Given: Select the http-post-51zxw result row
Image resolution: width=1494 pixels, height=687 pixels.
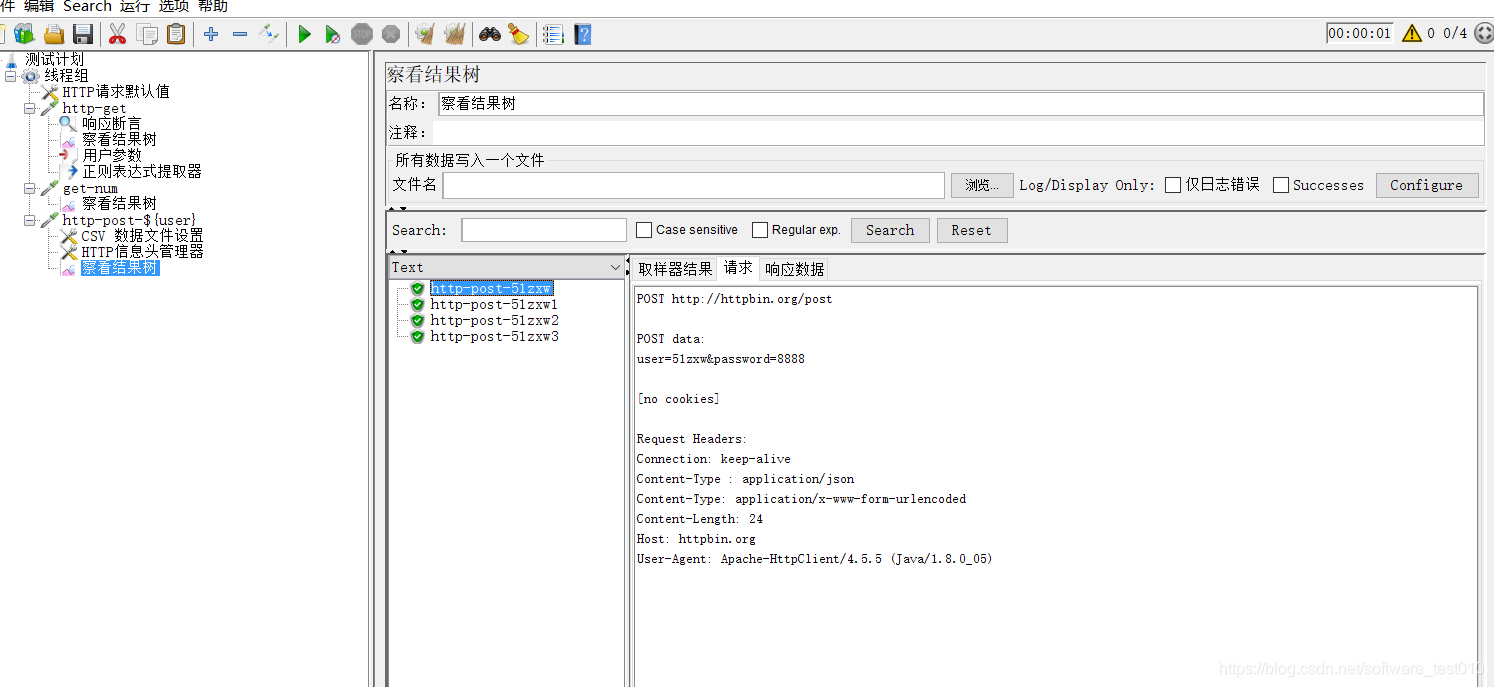Looking at the screenshot, I should coord(491,288).
